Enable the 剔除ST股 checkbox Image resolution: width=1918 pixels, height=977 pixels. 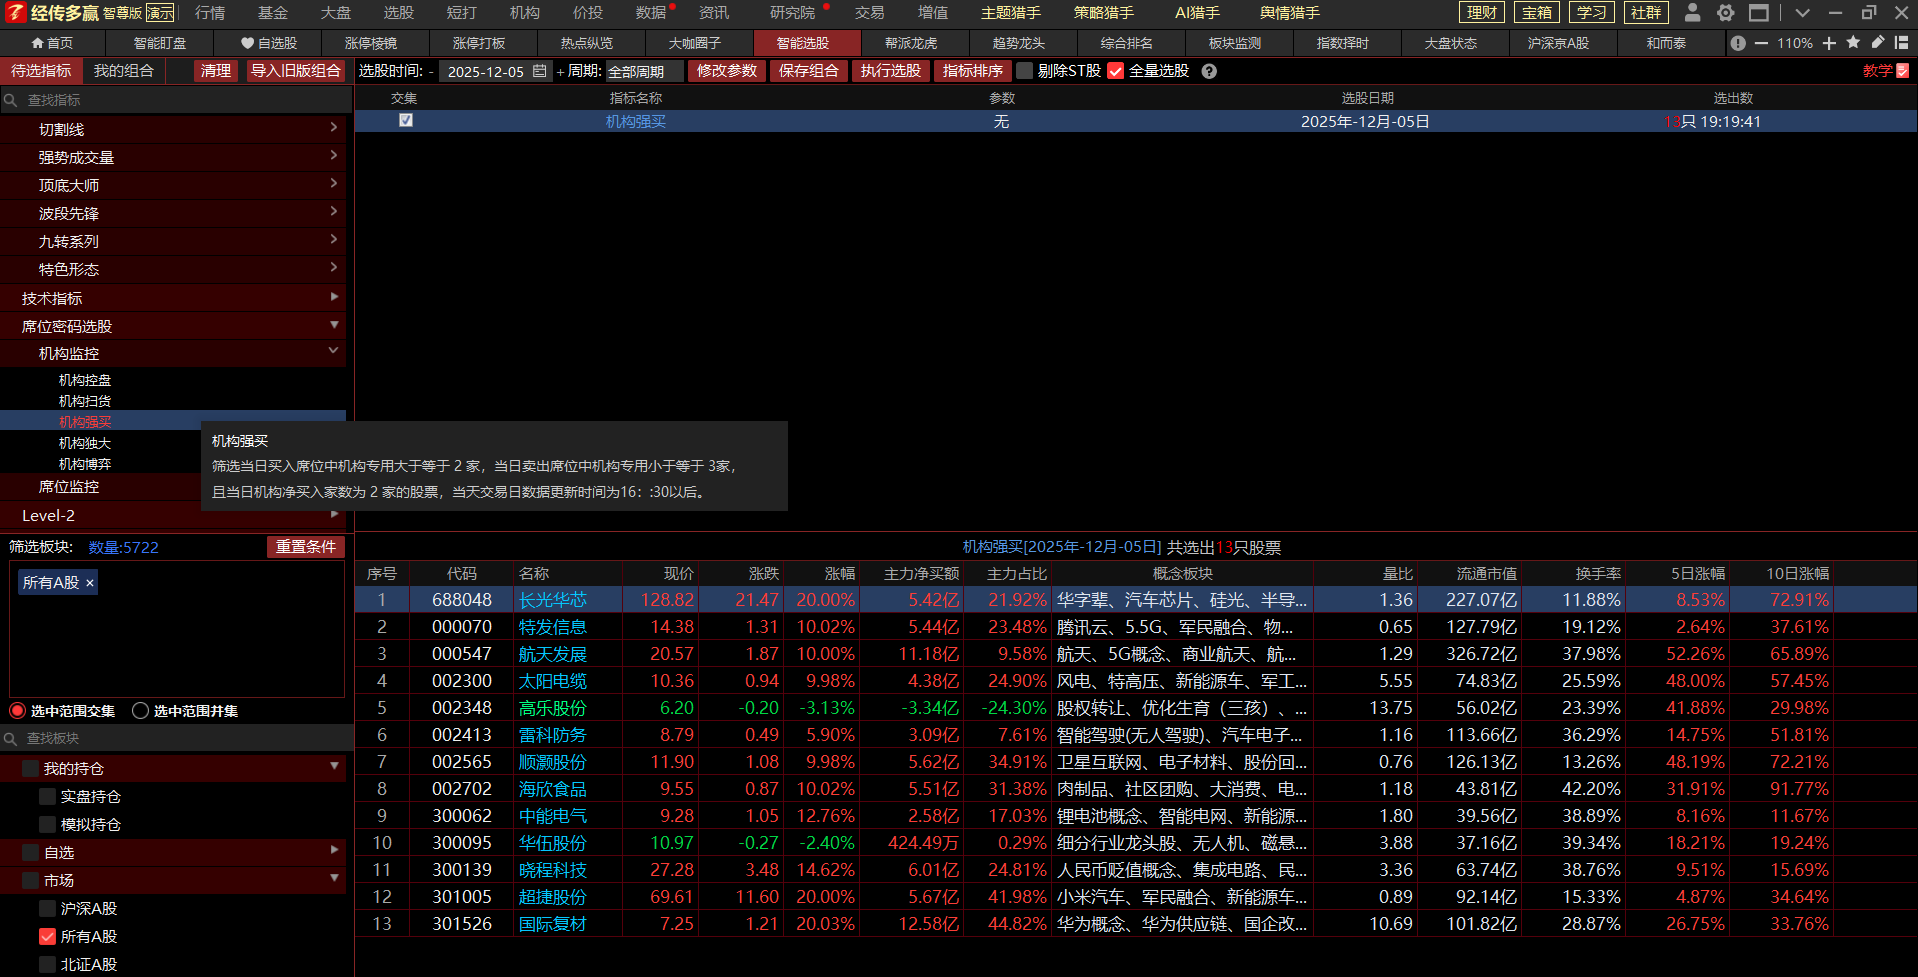pos(1024,71)
